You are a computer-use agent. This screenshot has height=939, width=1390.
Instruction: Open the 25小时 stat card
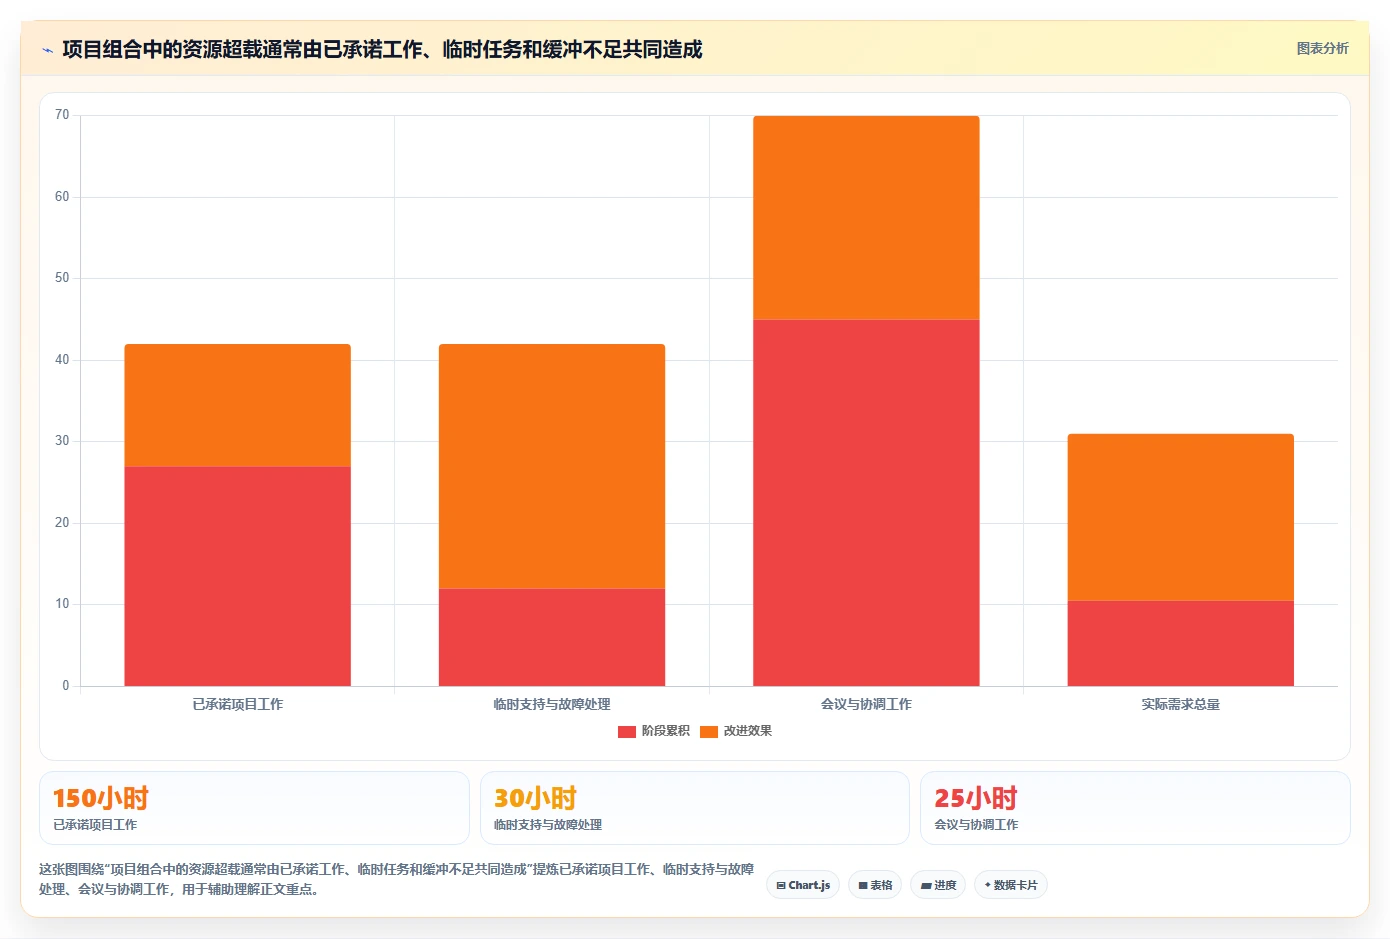(x=1135, y=808)
